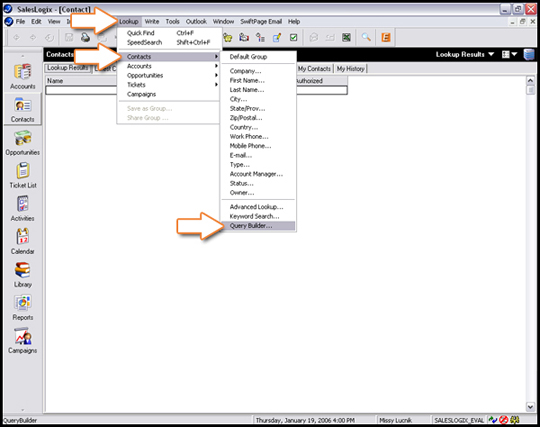Look up contacts by State/Prov...

[258, 108]
